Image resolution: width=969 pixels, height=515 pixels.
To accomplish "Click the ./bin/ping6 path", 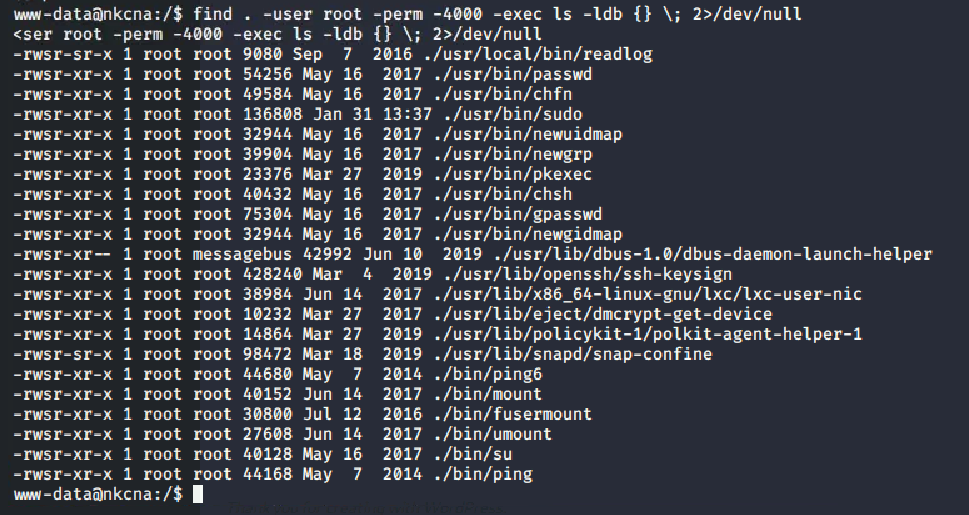I will [x=488, y=374].
